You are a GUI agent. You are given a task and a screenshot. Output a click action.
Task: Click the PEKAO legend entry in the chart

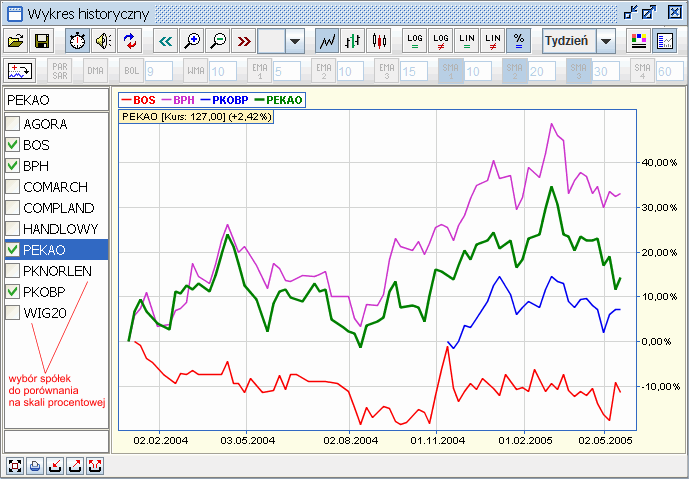(x=278, y=100)
